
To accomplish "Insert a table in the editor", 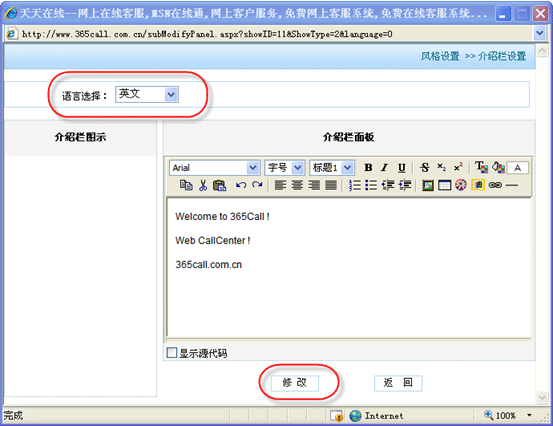I will pyautogui.click(x=444, y=185).
